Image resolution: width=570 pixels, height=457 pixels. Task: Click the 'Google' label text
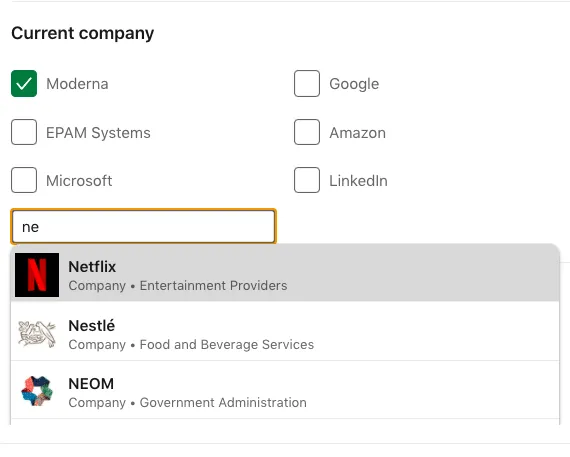(354, 84)
